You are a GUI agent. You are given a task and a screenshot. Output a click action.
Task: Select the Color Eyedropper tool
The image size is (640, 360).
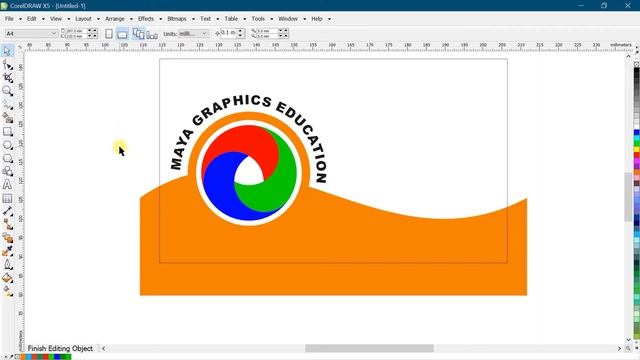[7, 251]
